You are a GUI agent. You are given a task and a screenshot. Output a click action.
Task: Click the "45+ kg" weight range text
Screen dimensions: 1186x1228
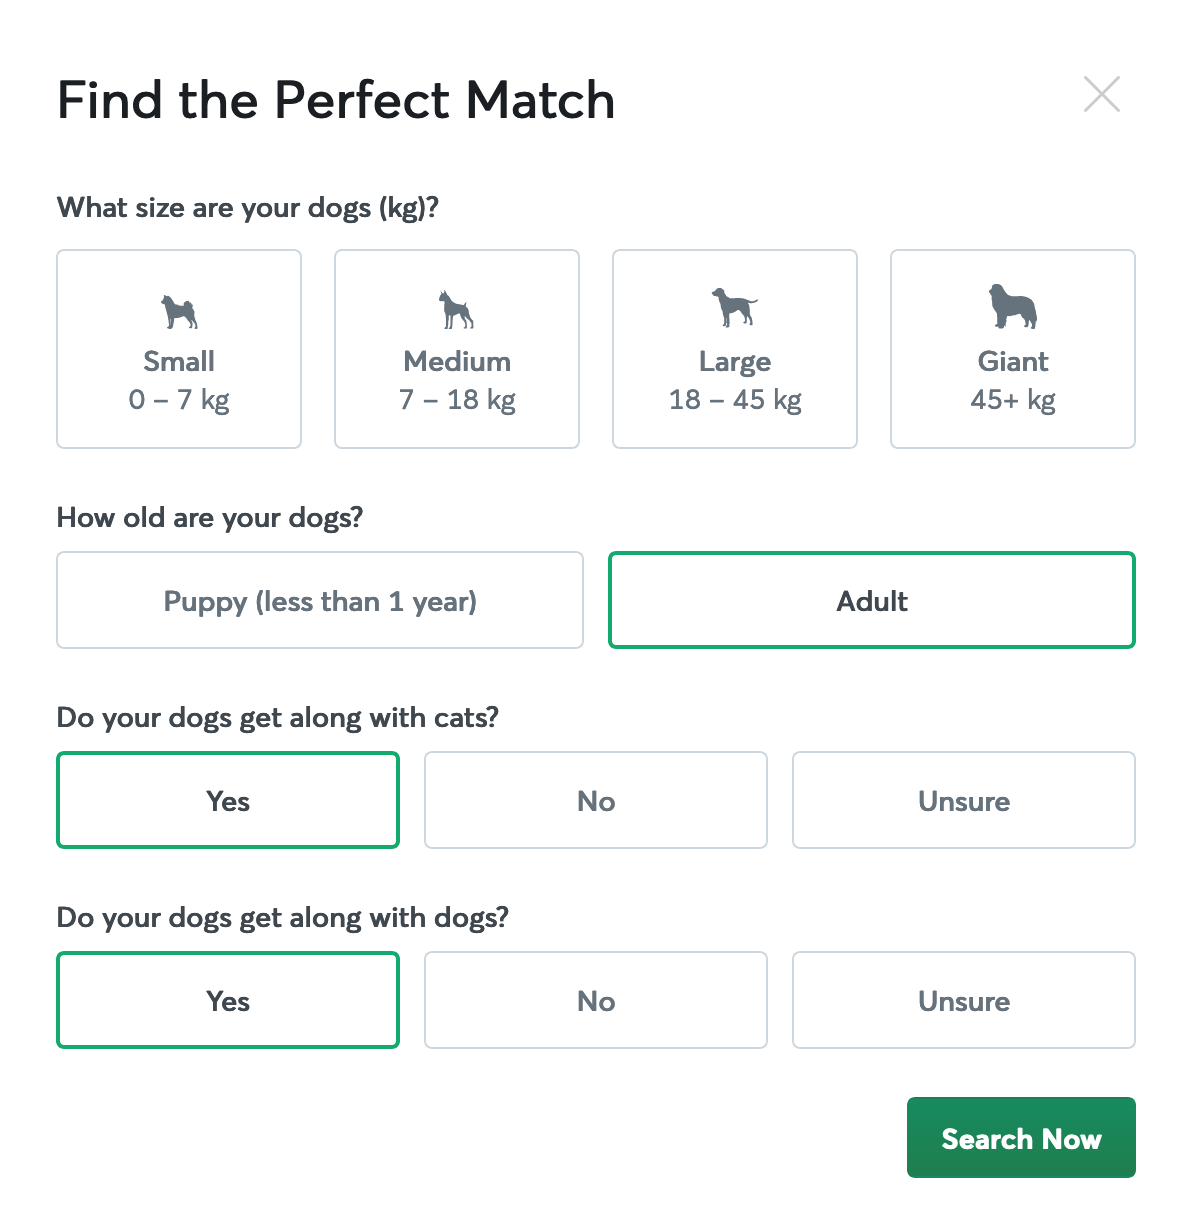(x=1013, y=400)
